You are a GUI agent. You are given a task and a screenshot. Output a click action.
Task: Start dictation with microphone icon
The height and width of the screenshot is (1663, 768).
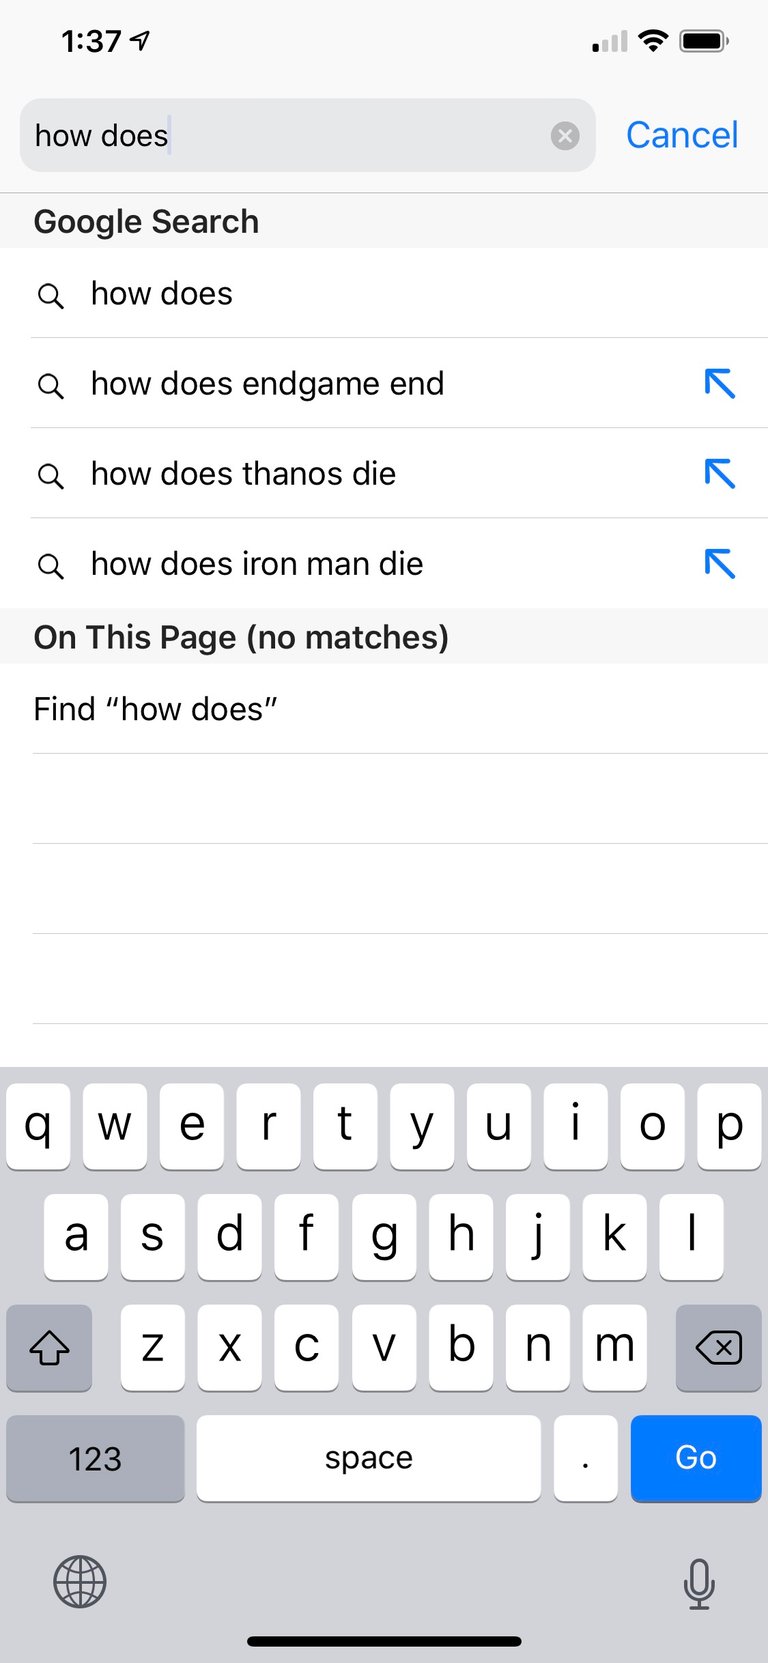click(699, 1584)
